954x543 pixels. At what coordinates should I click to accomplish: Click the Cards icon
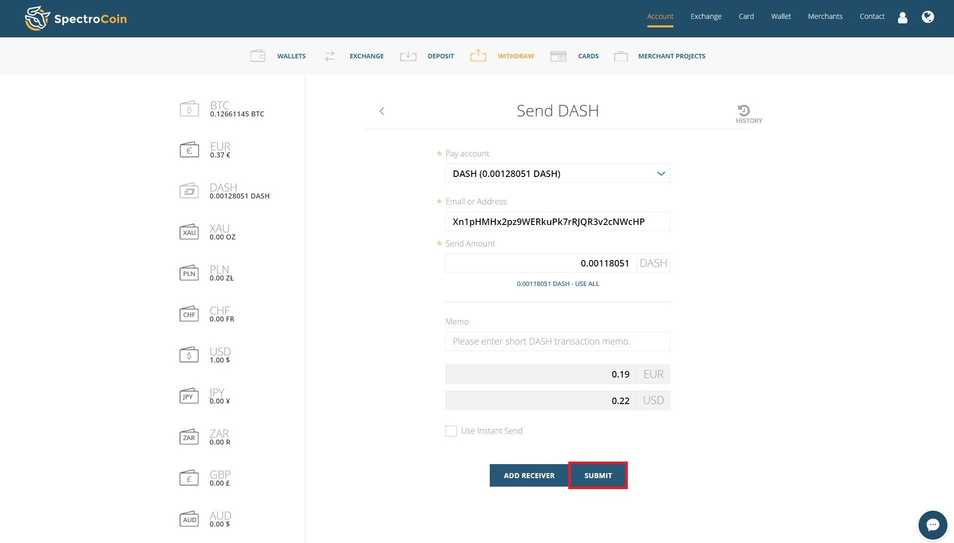coord(558,56)
